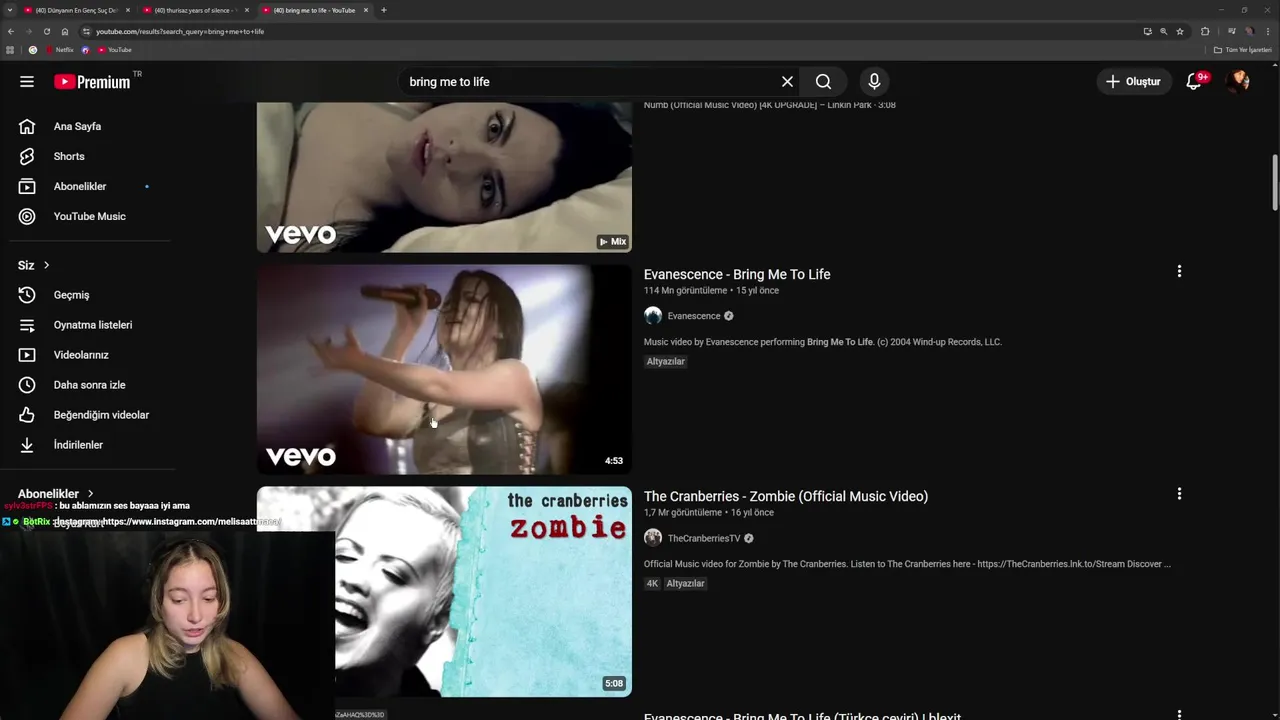Open media controls icon in Chrome toolbar
This screenshot has height=720, width=1280.
coord(1231,31)
